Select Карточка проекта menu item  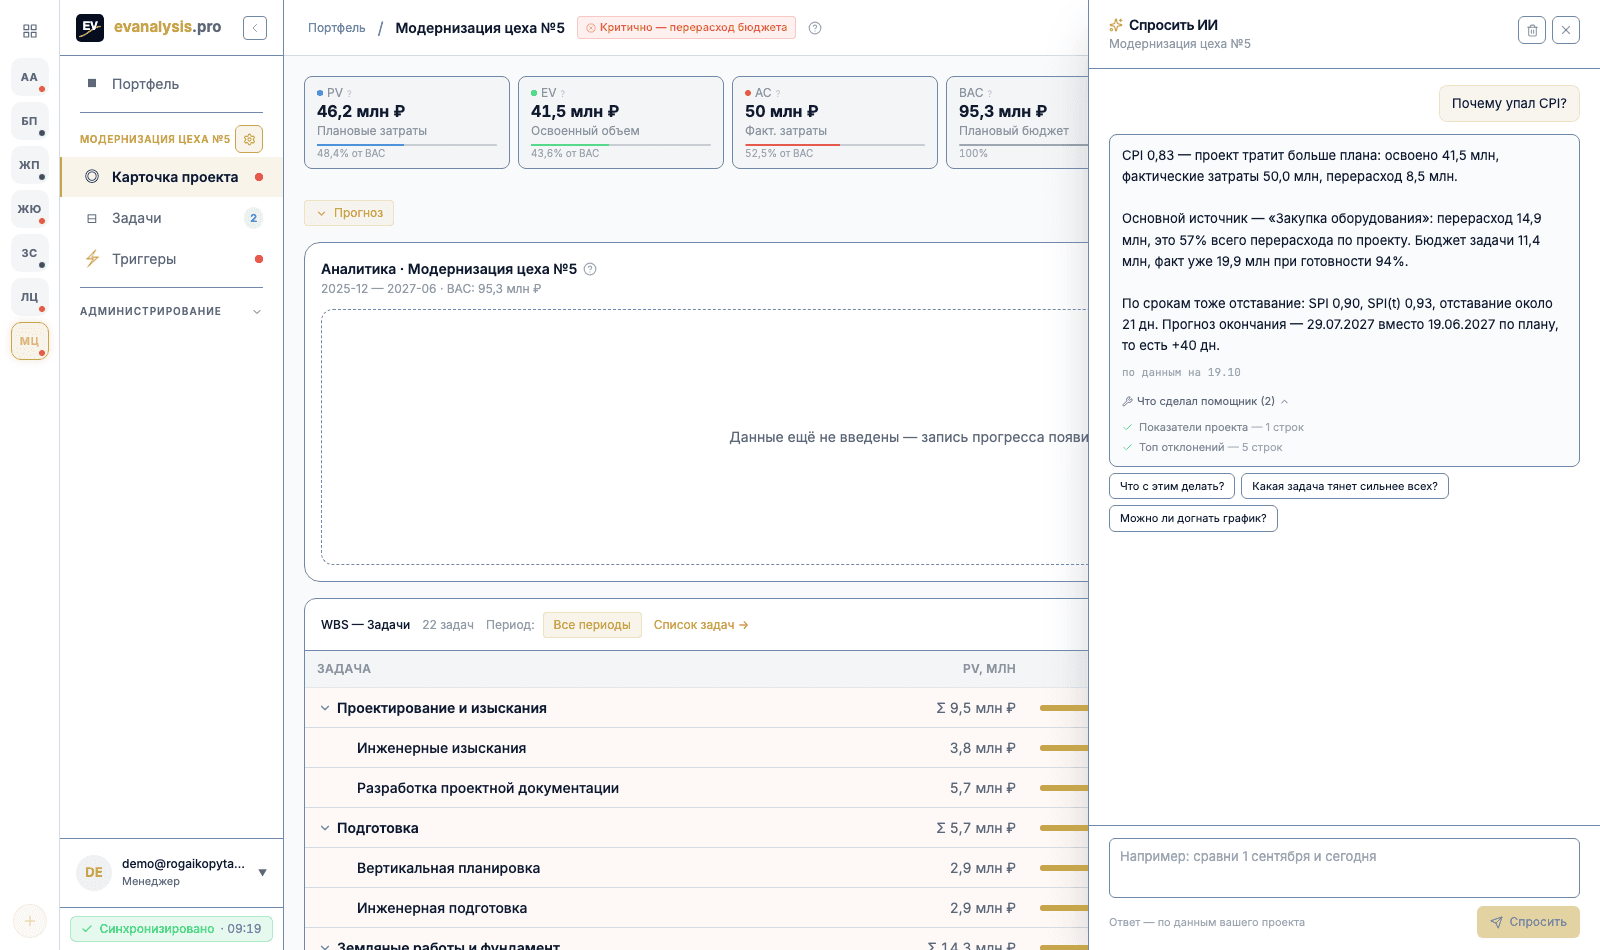point(171,177)
